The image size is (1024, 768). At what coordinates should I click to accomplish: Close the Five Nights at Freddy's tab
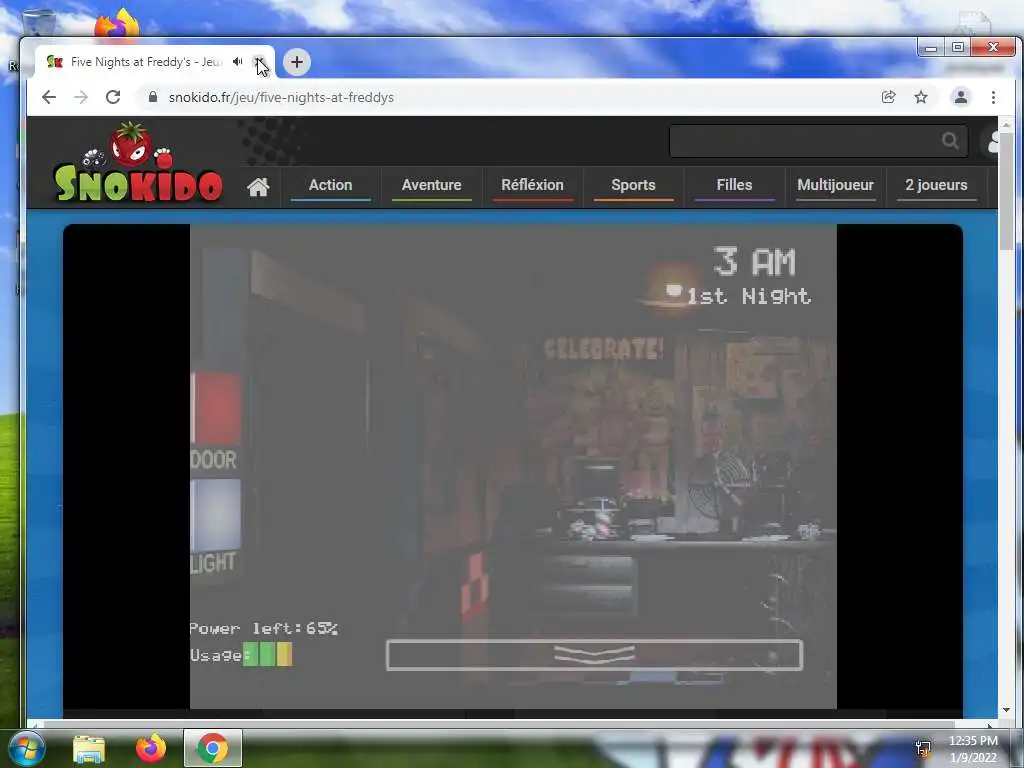259,61
